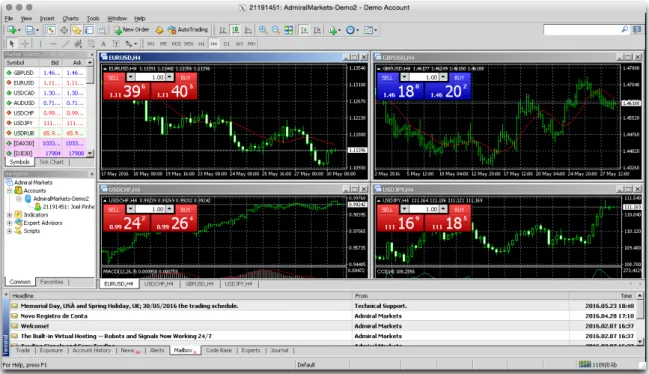Tile the chart windows
The height and width of the screenshot is (374, 649).
pos(288,30)
